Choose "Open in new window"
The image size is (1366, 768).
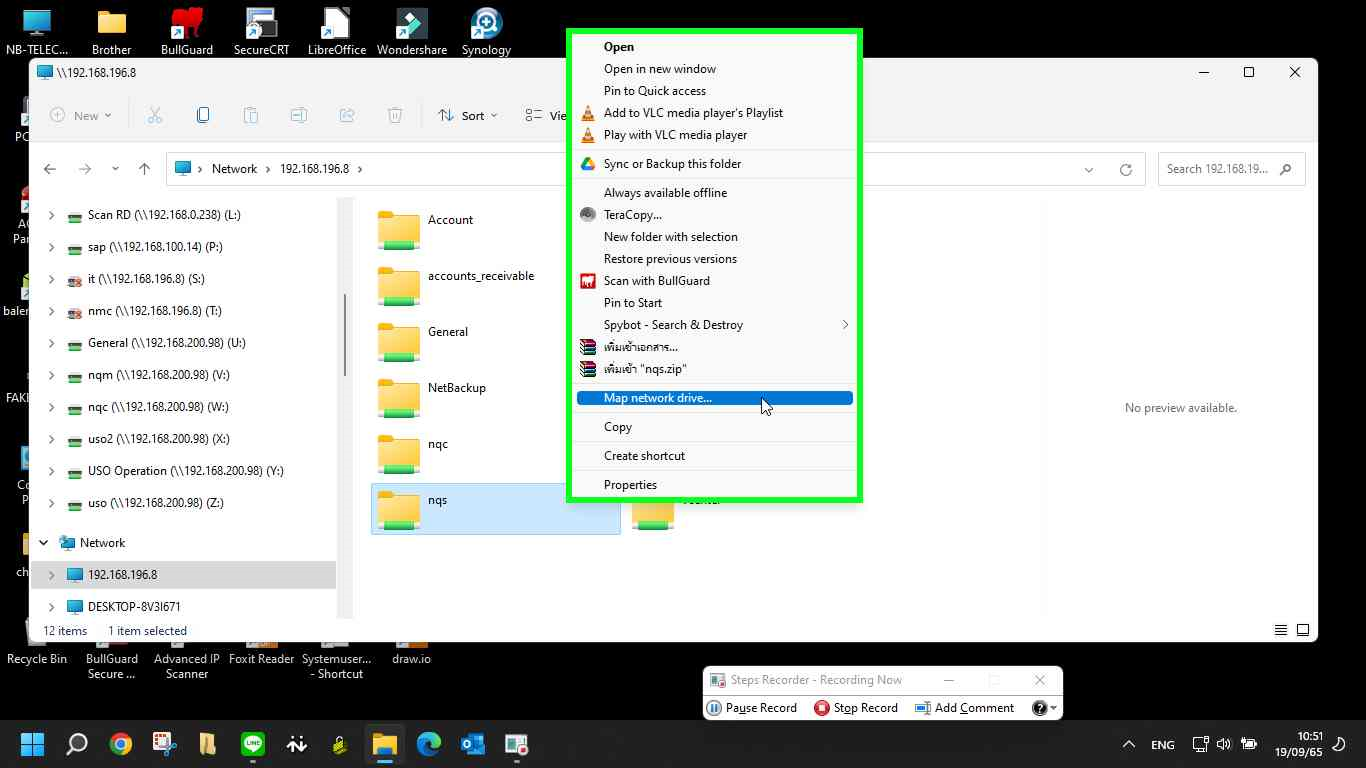(659, 68)
